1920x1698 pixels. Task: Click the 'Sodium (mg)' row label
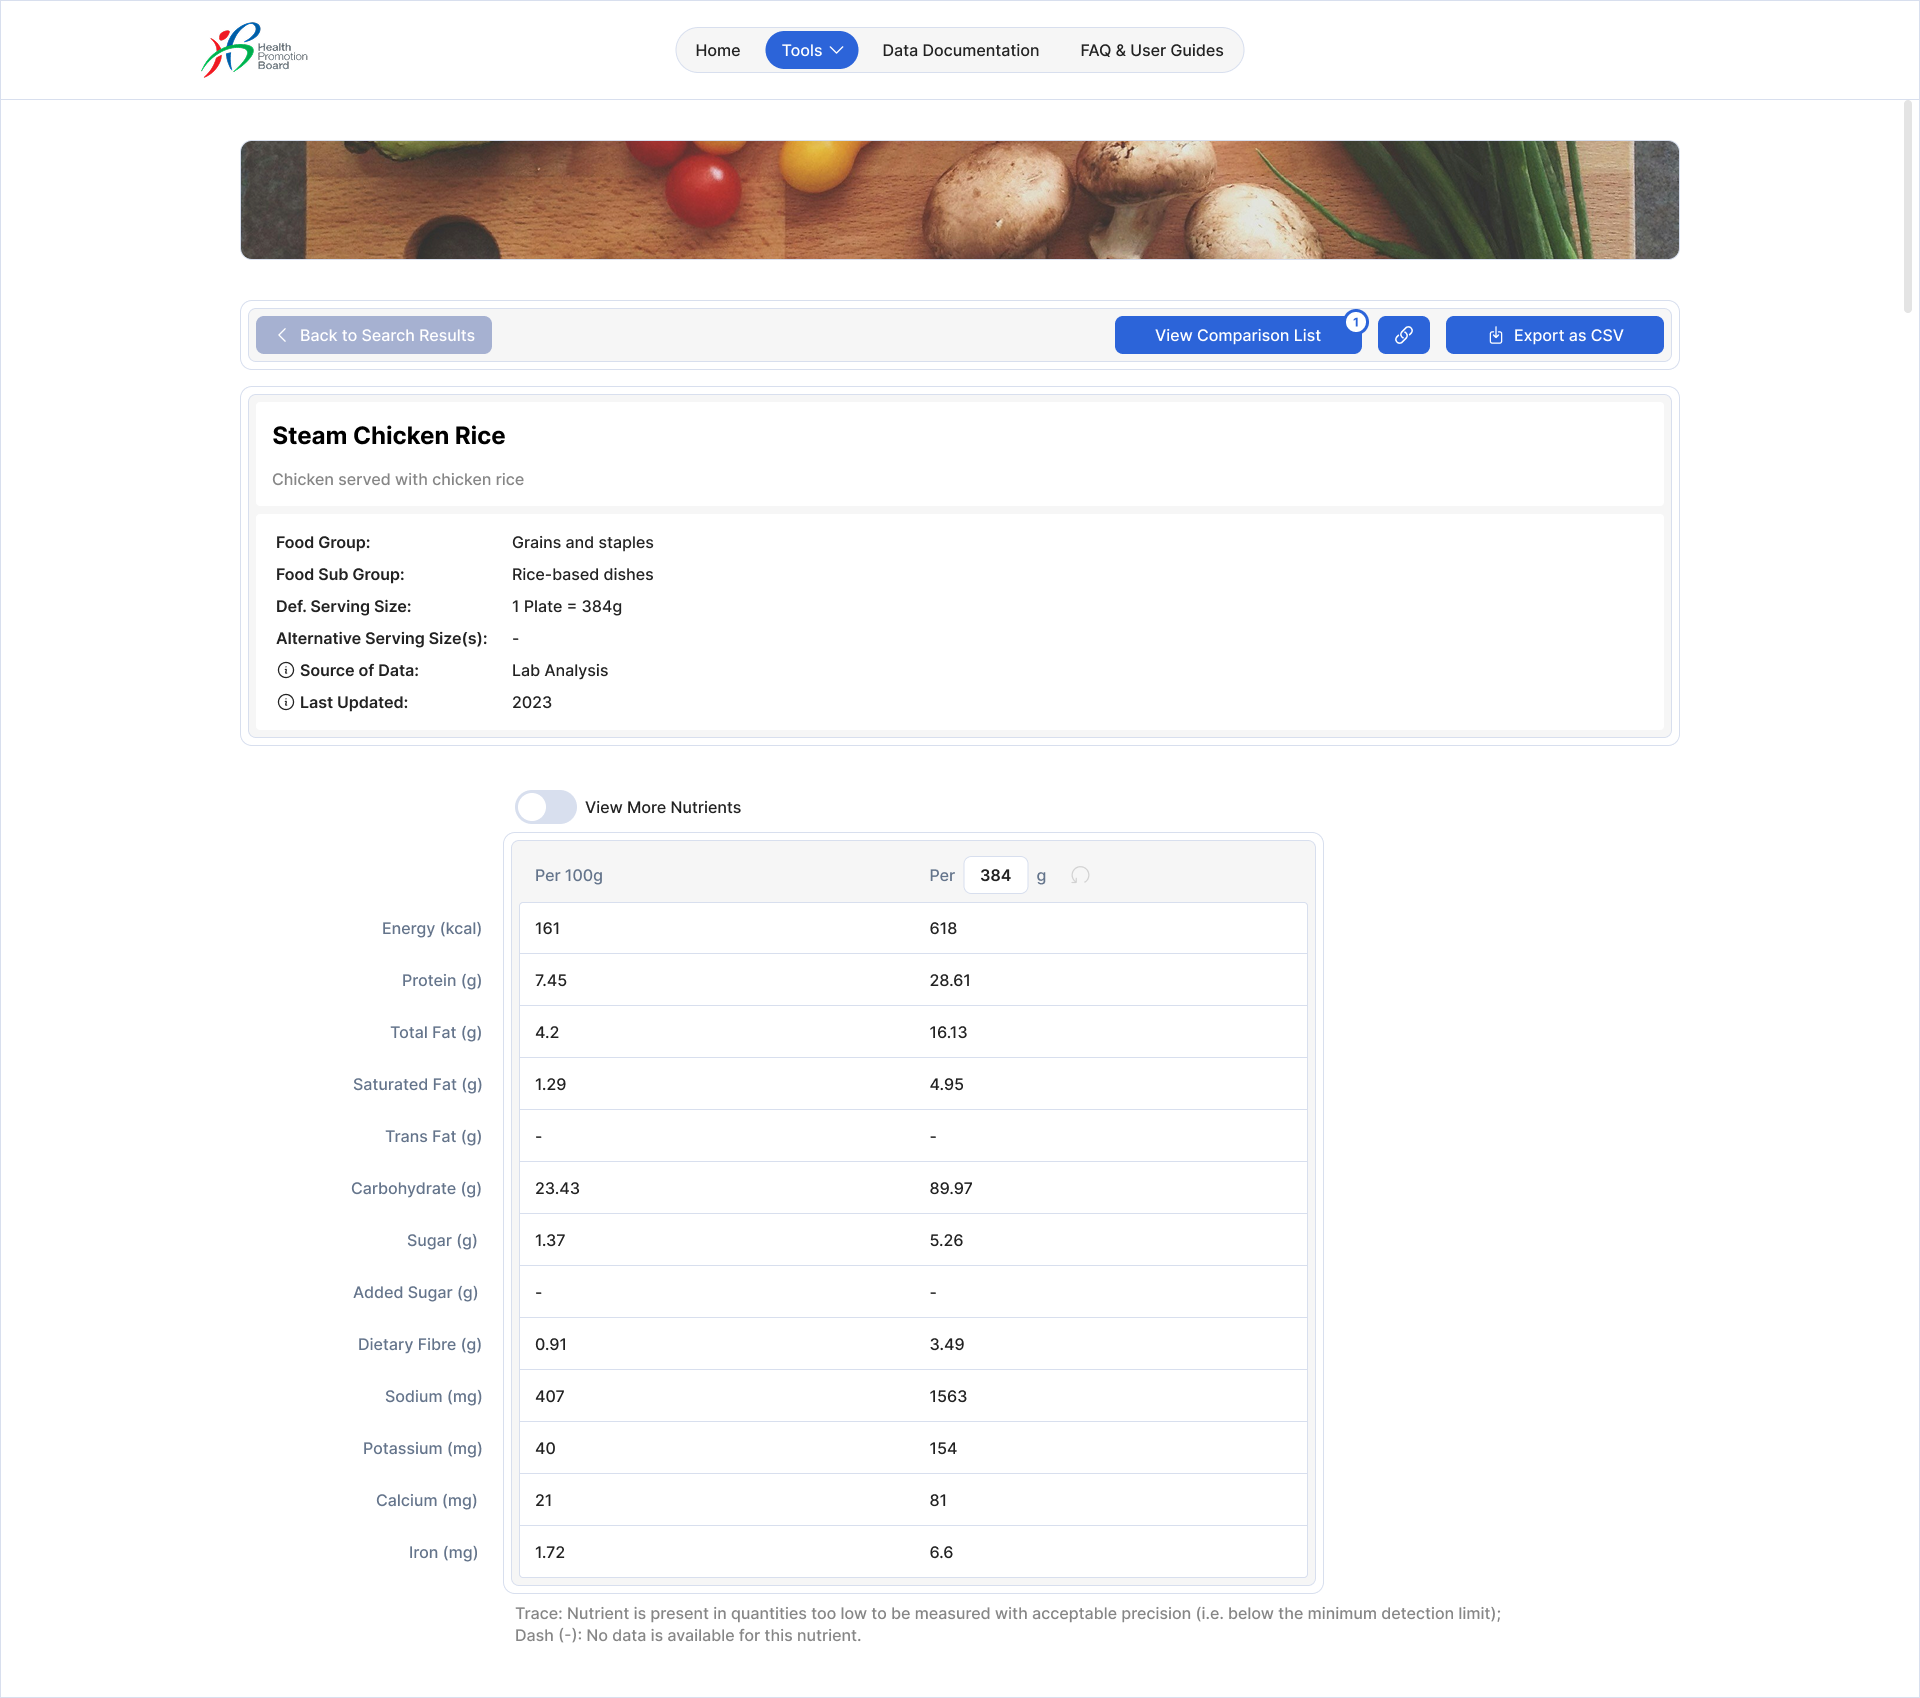[434, 1396]
